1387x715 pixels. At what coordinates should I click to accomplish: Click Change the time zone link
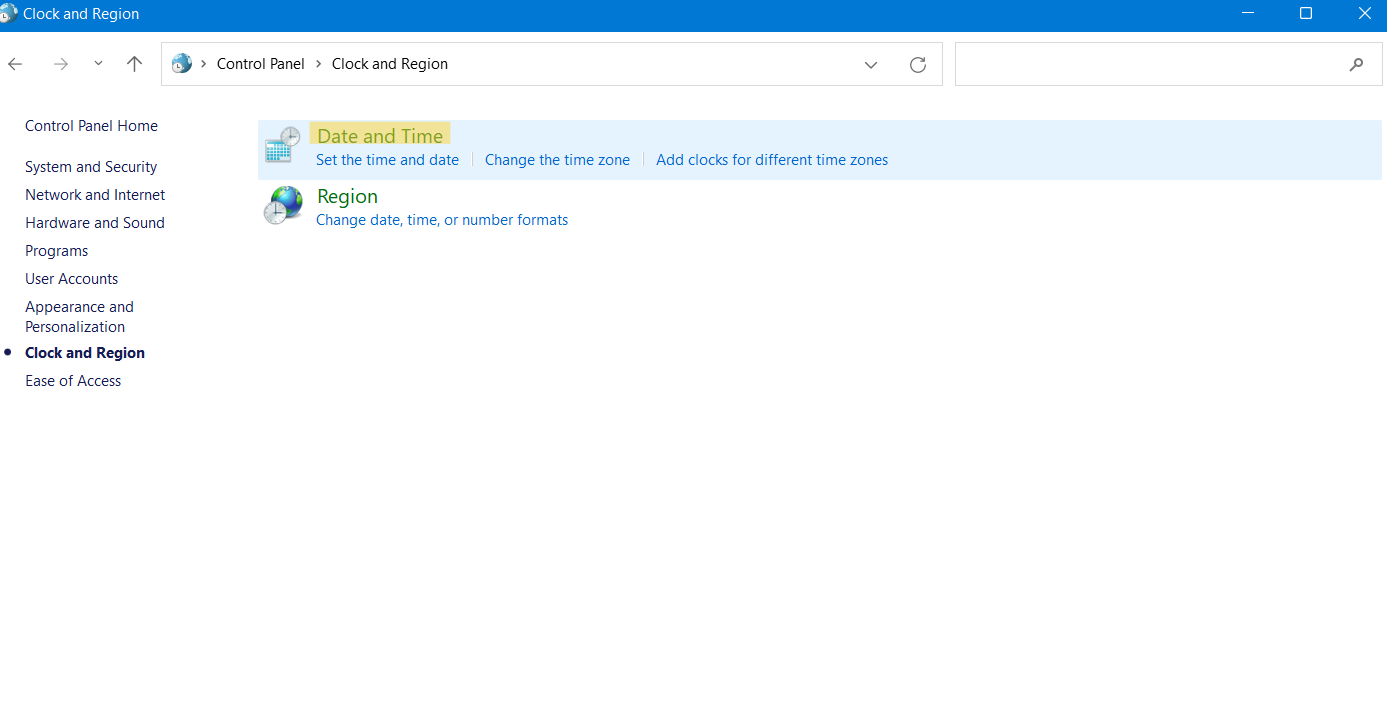(557, 160)
